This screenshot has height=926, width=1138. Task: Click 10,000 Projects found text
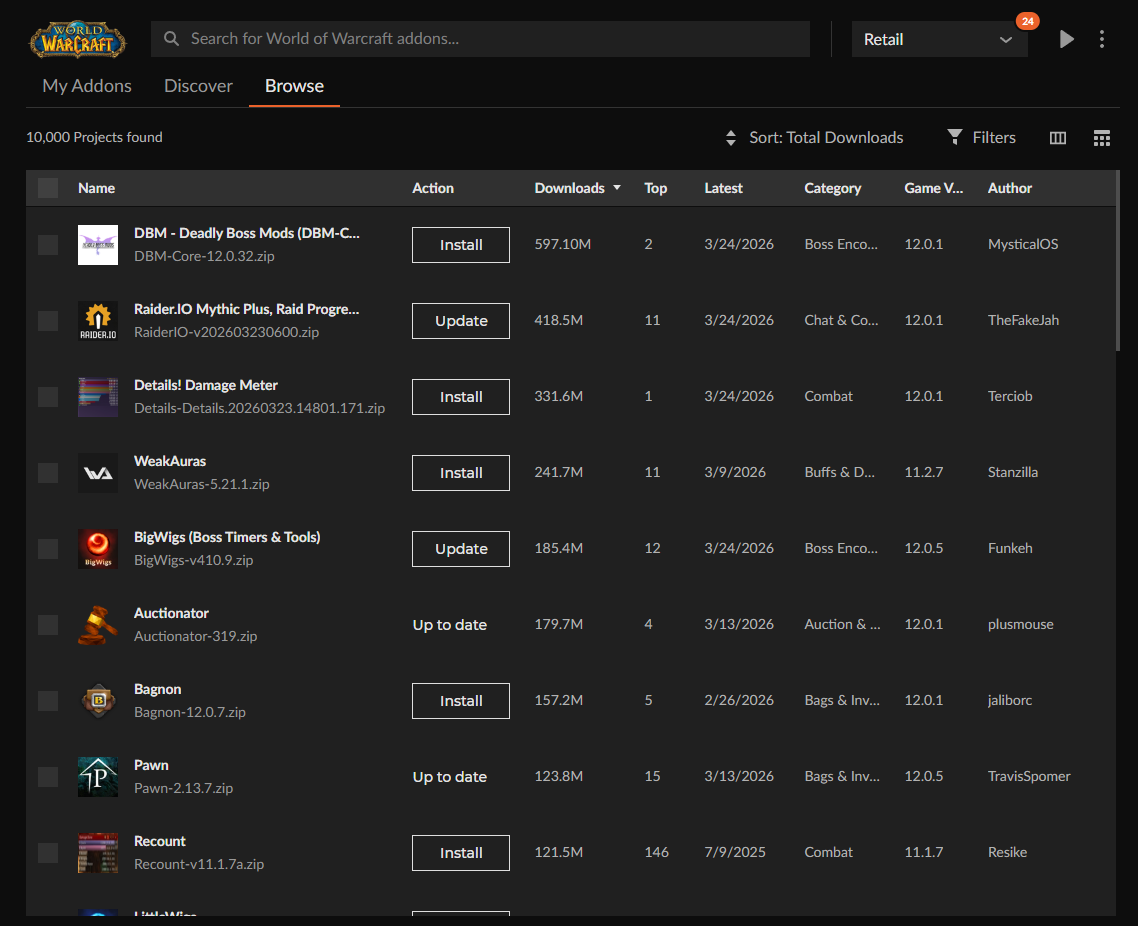[94, 137]
